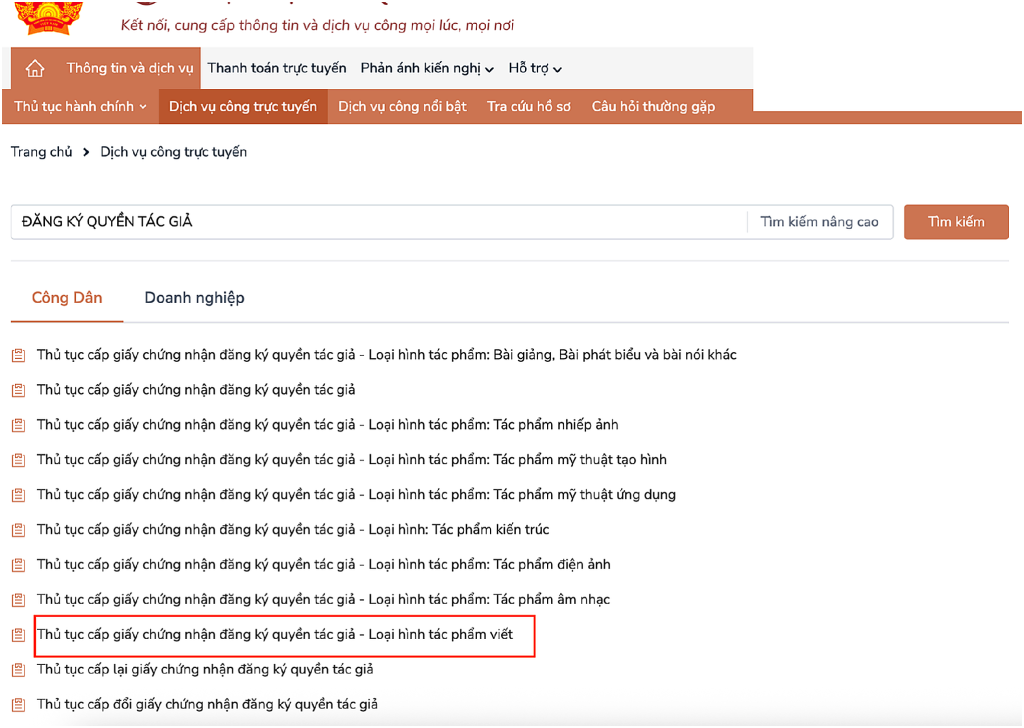Open Dịch vụ công nổi bật menu
Screen dimensions: 1024x728
[x=402, y=106]
